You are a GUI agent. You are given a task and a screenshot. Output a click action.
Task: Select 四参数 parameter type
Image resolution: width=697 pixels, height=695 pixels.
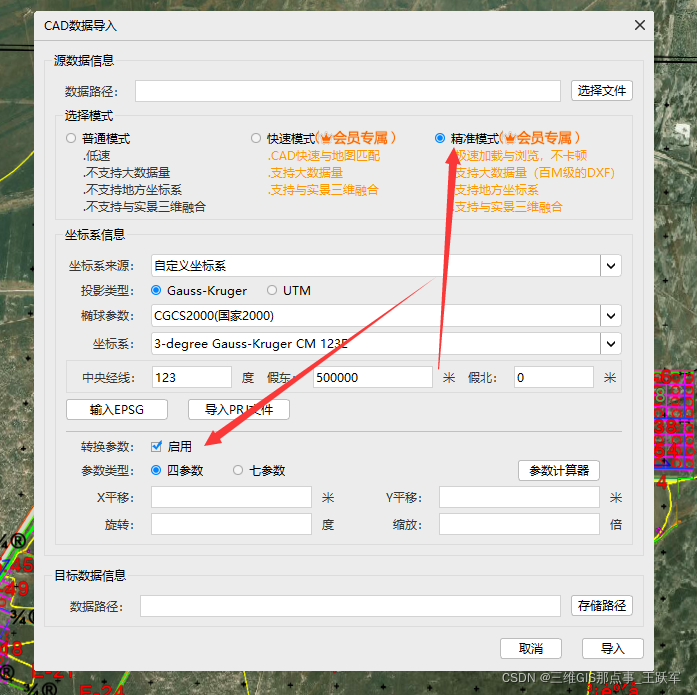click(156, 470)
